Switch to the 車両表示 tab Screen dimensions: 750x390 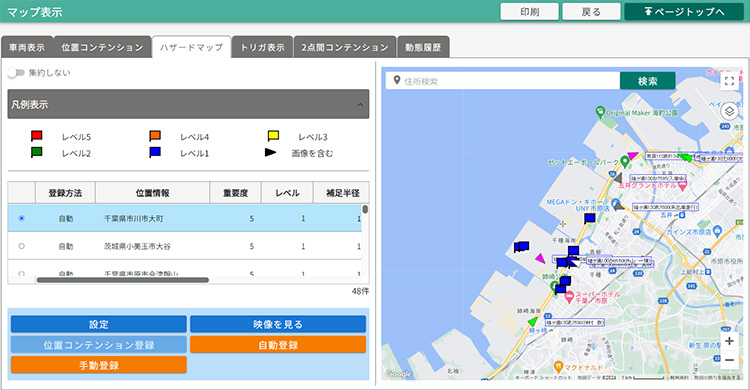(x=27, y=47)
